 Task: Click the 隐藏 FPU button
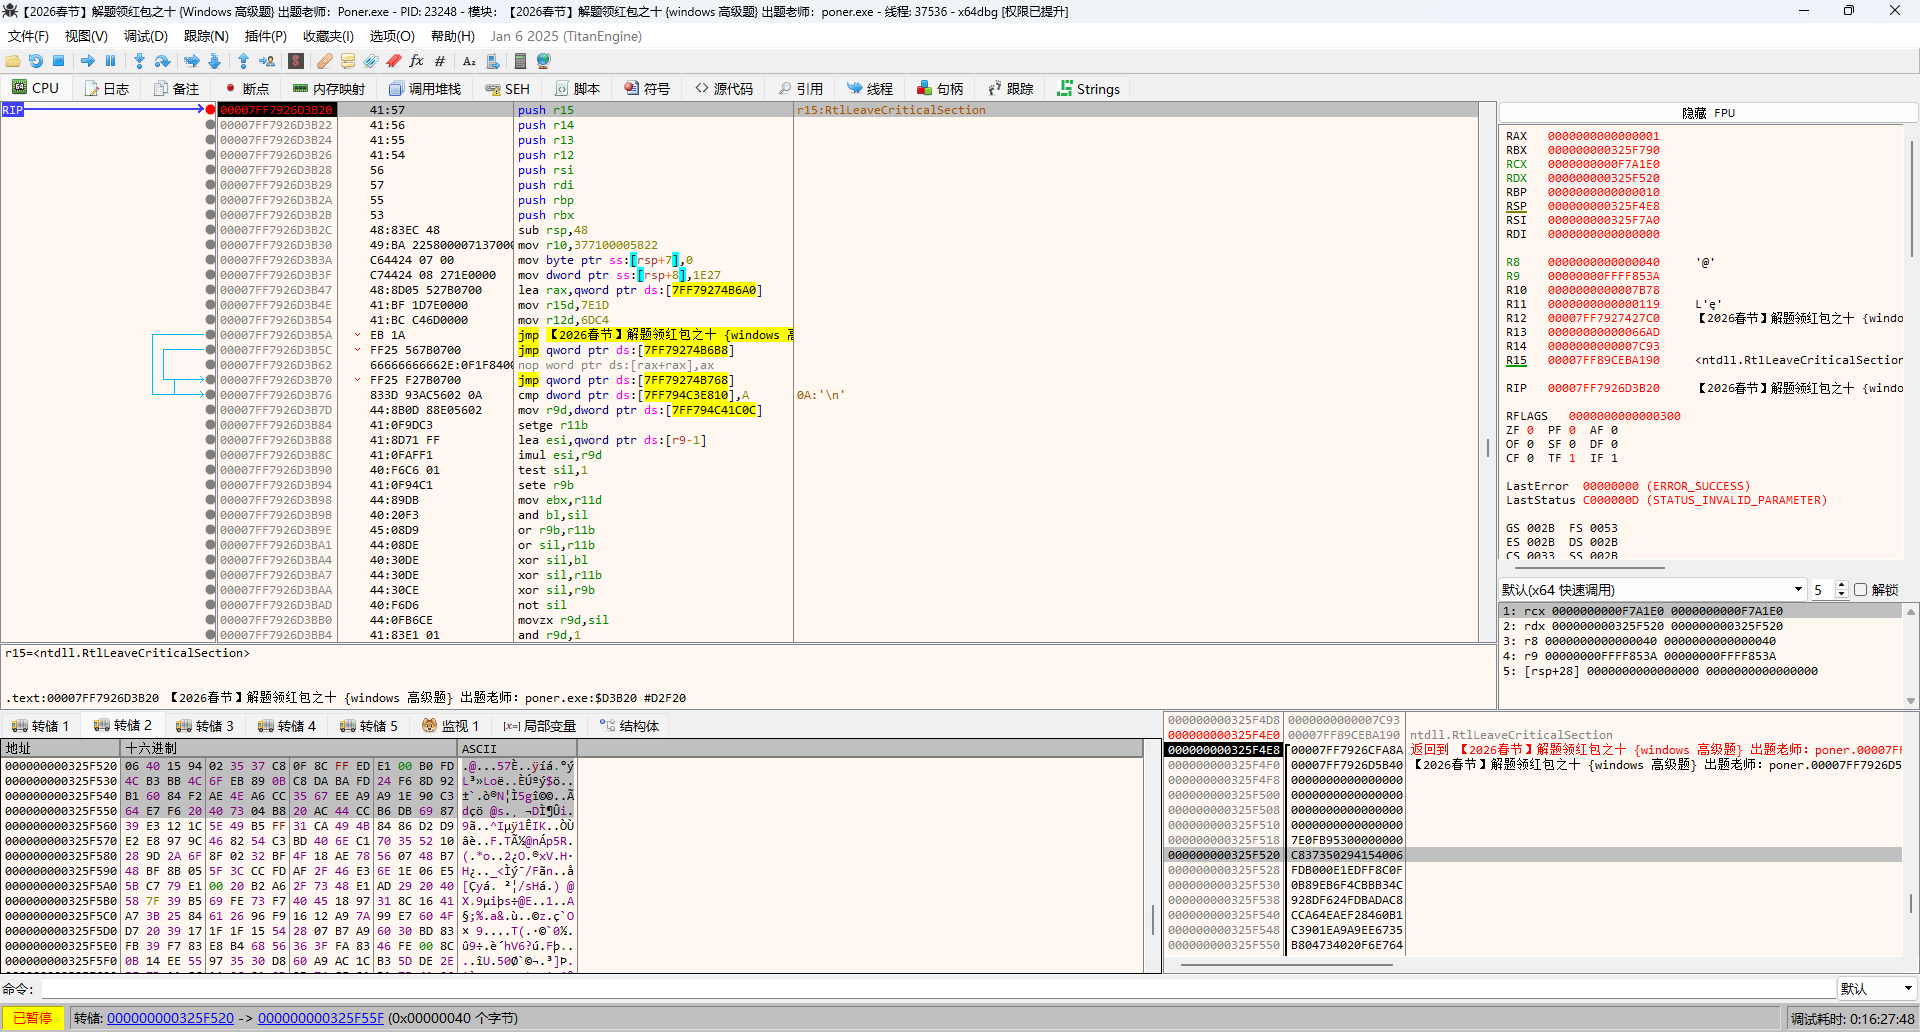pyautogui.click(x=1707, y=113)
